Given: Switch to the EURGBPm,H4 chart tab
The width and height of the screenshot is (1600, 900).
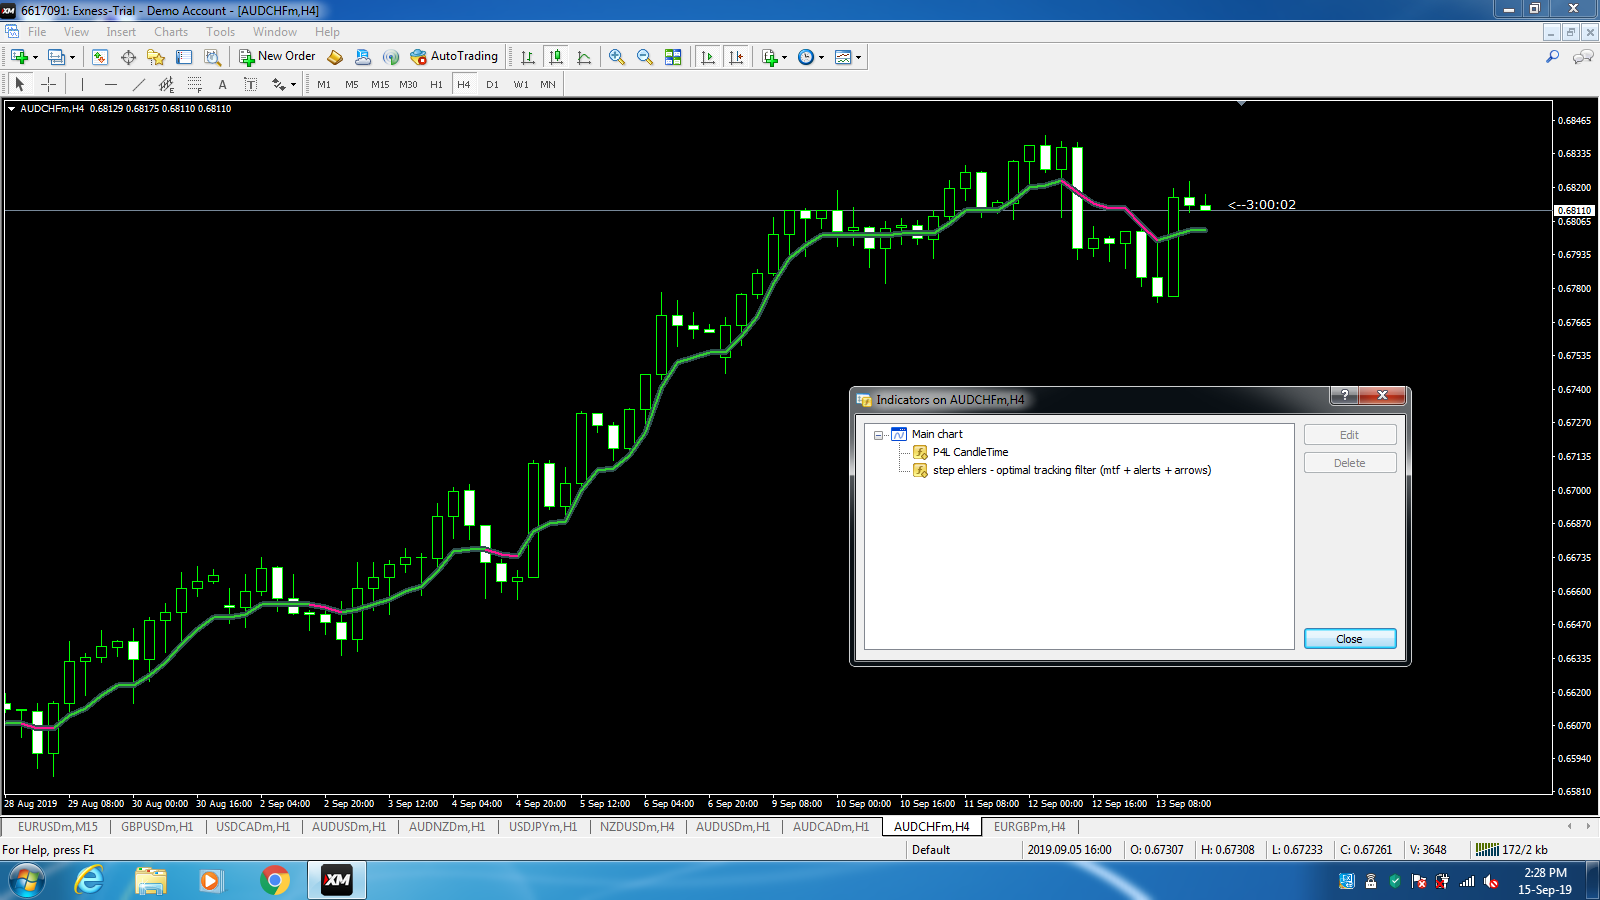Looking at the screenshot, I should (x=1029, y=827).
